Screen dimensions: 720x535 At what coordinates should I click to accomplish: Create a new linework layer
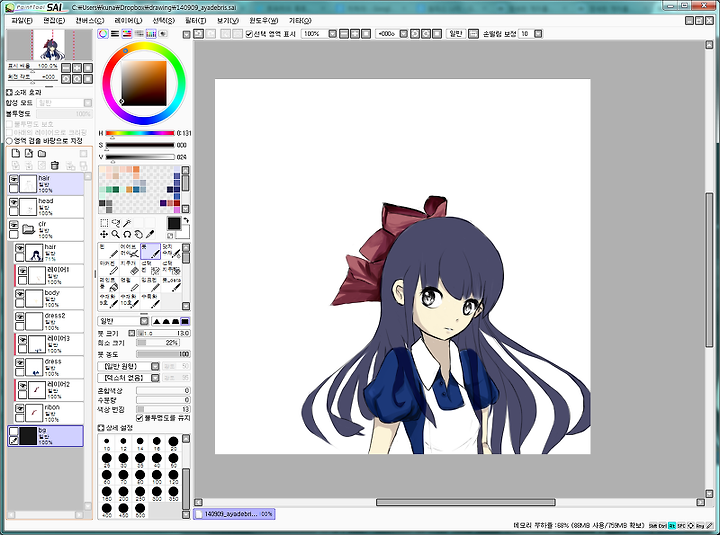point(28,153)
